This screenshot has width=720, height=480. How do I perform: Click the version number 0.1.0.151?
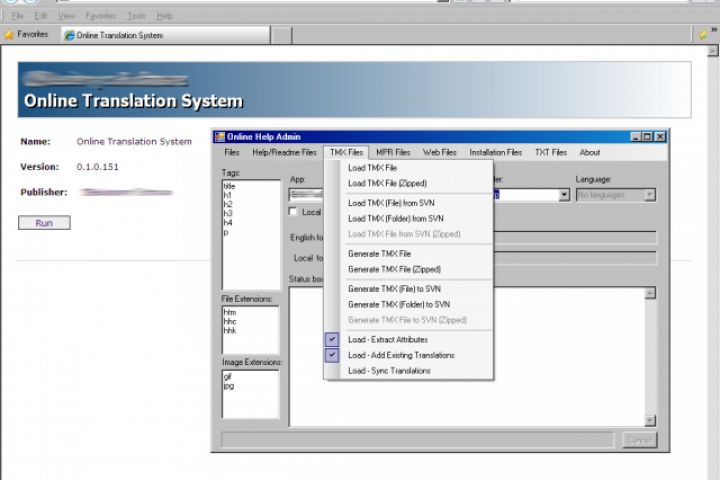click(x=97, y=167)
